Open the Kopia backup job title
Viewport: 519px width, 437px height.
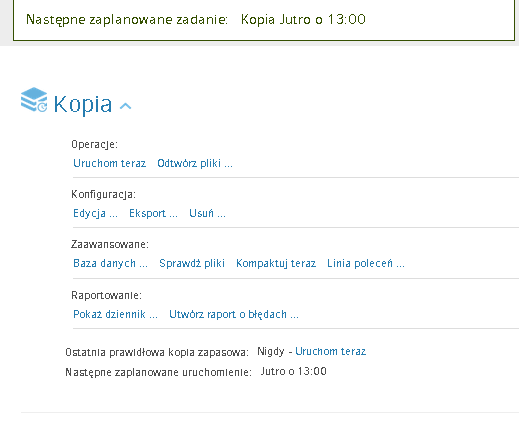83,104
